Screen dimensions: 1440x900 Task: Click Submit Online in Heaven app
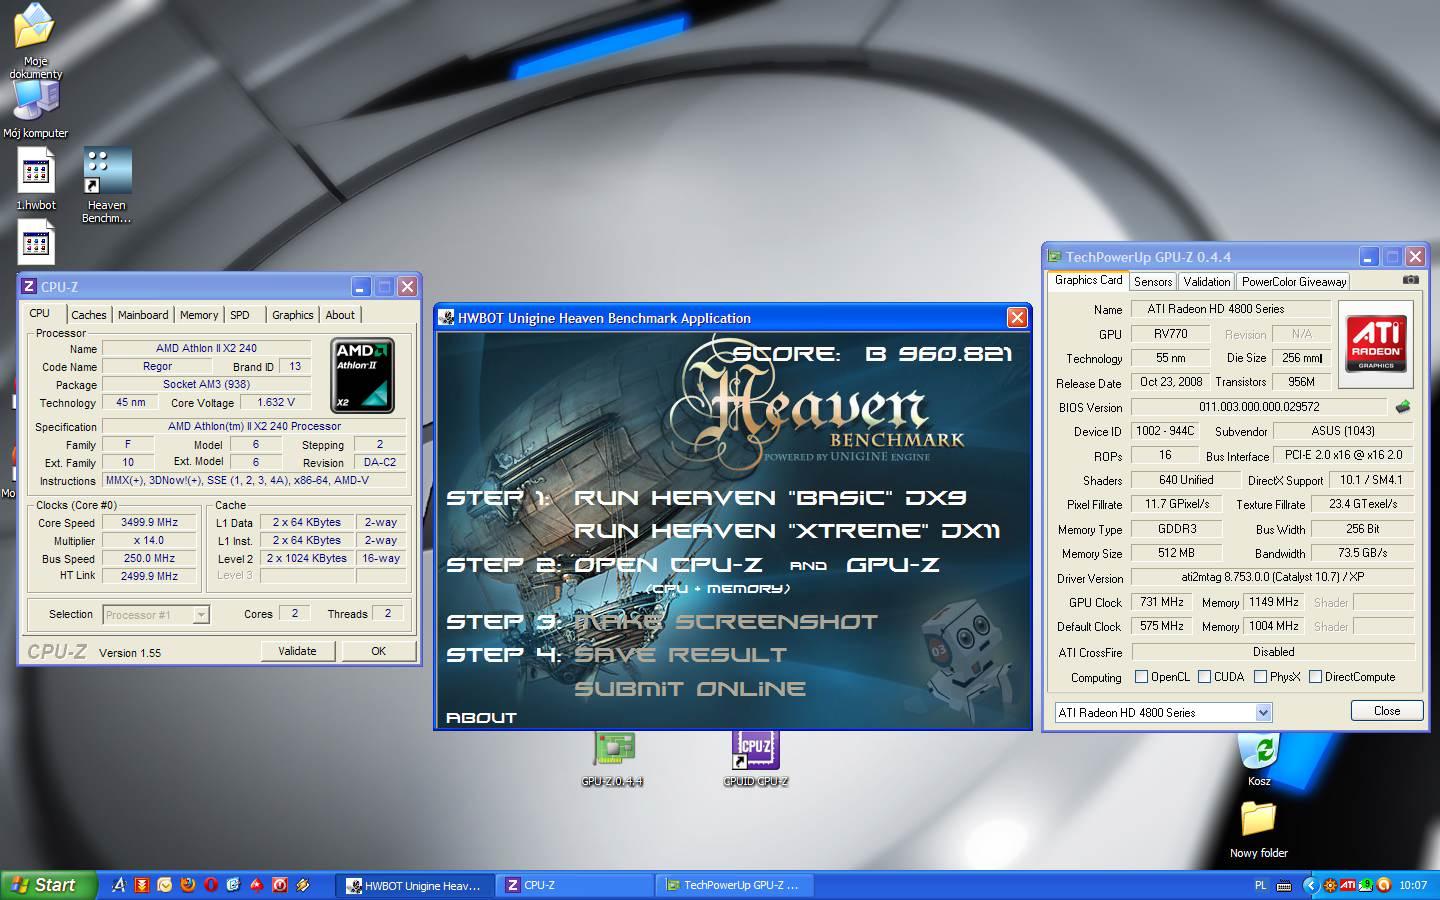(x=690, y=688)
